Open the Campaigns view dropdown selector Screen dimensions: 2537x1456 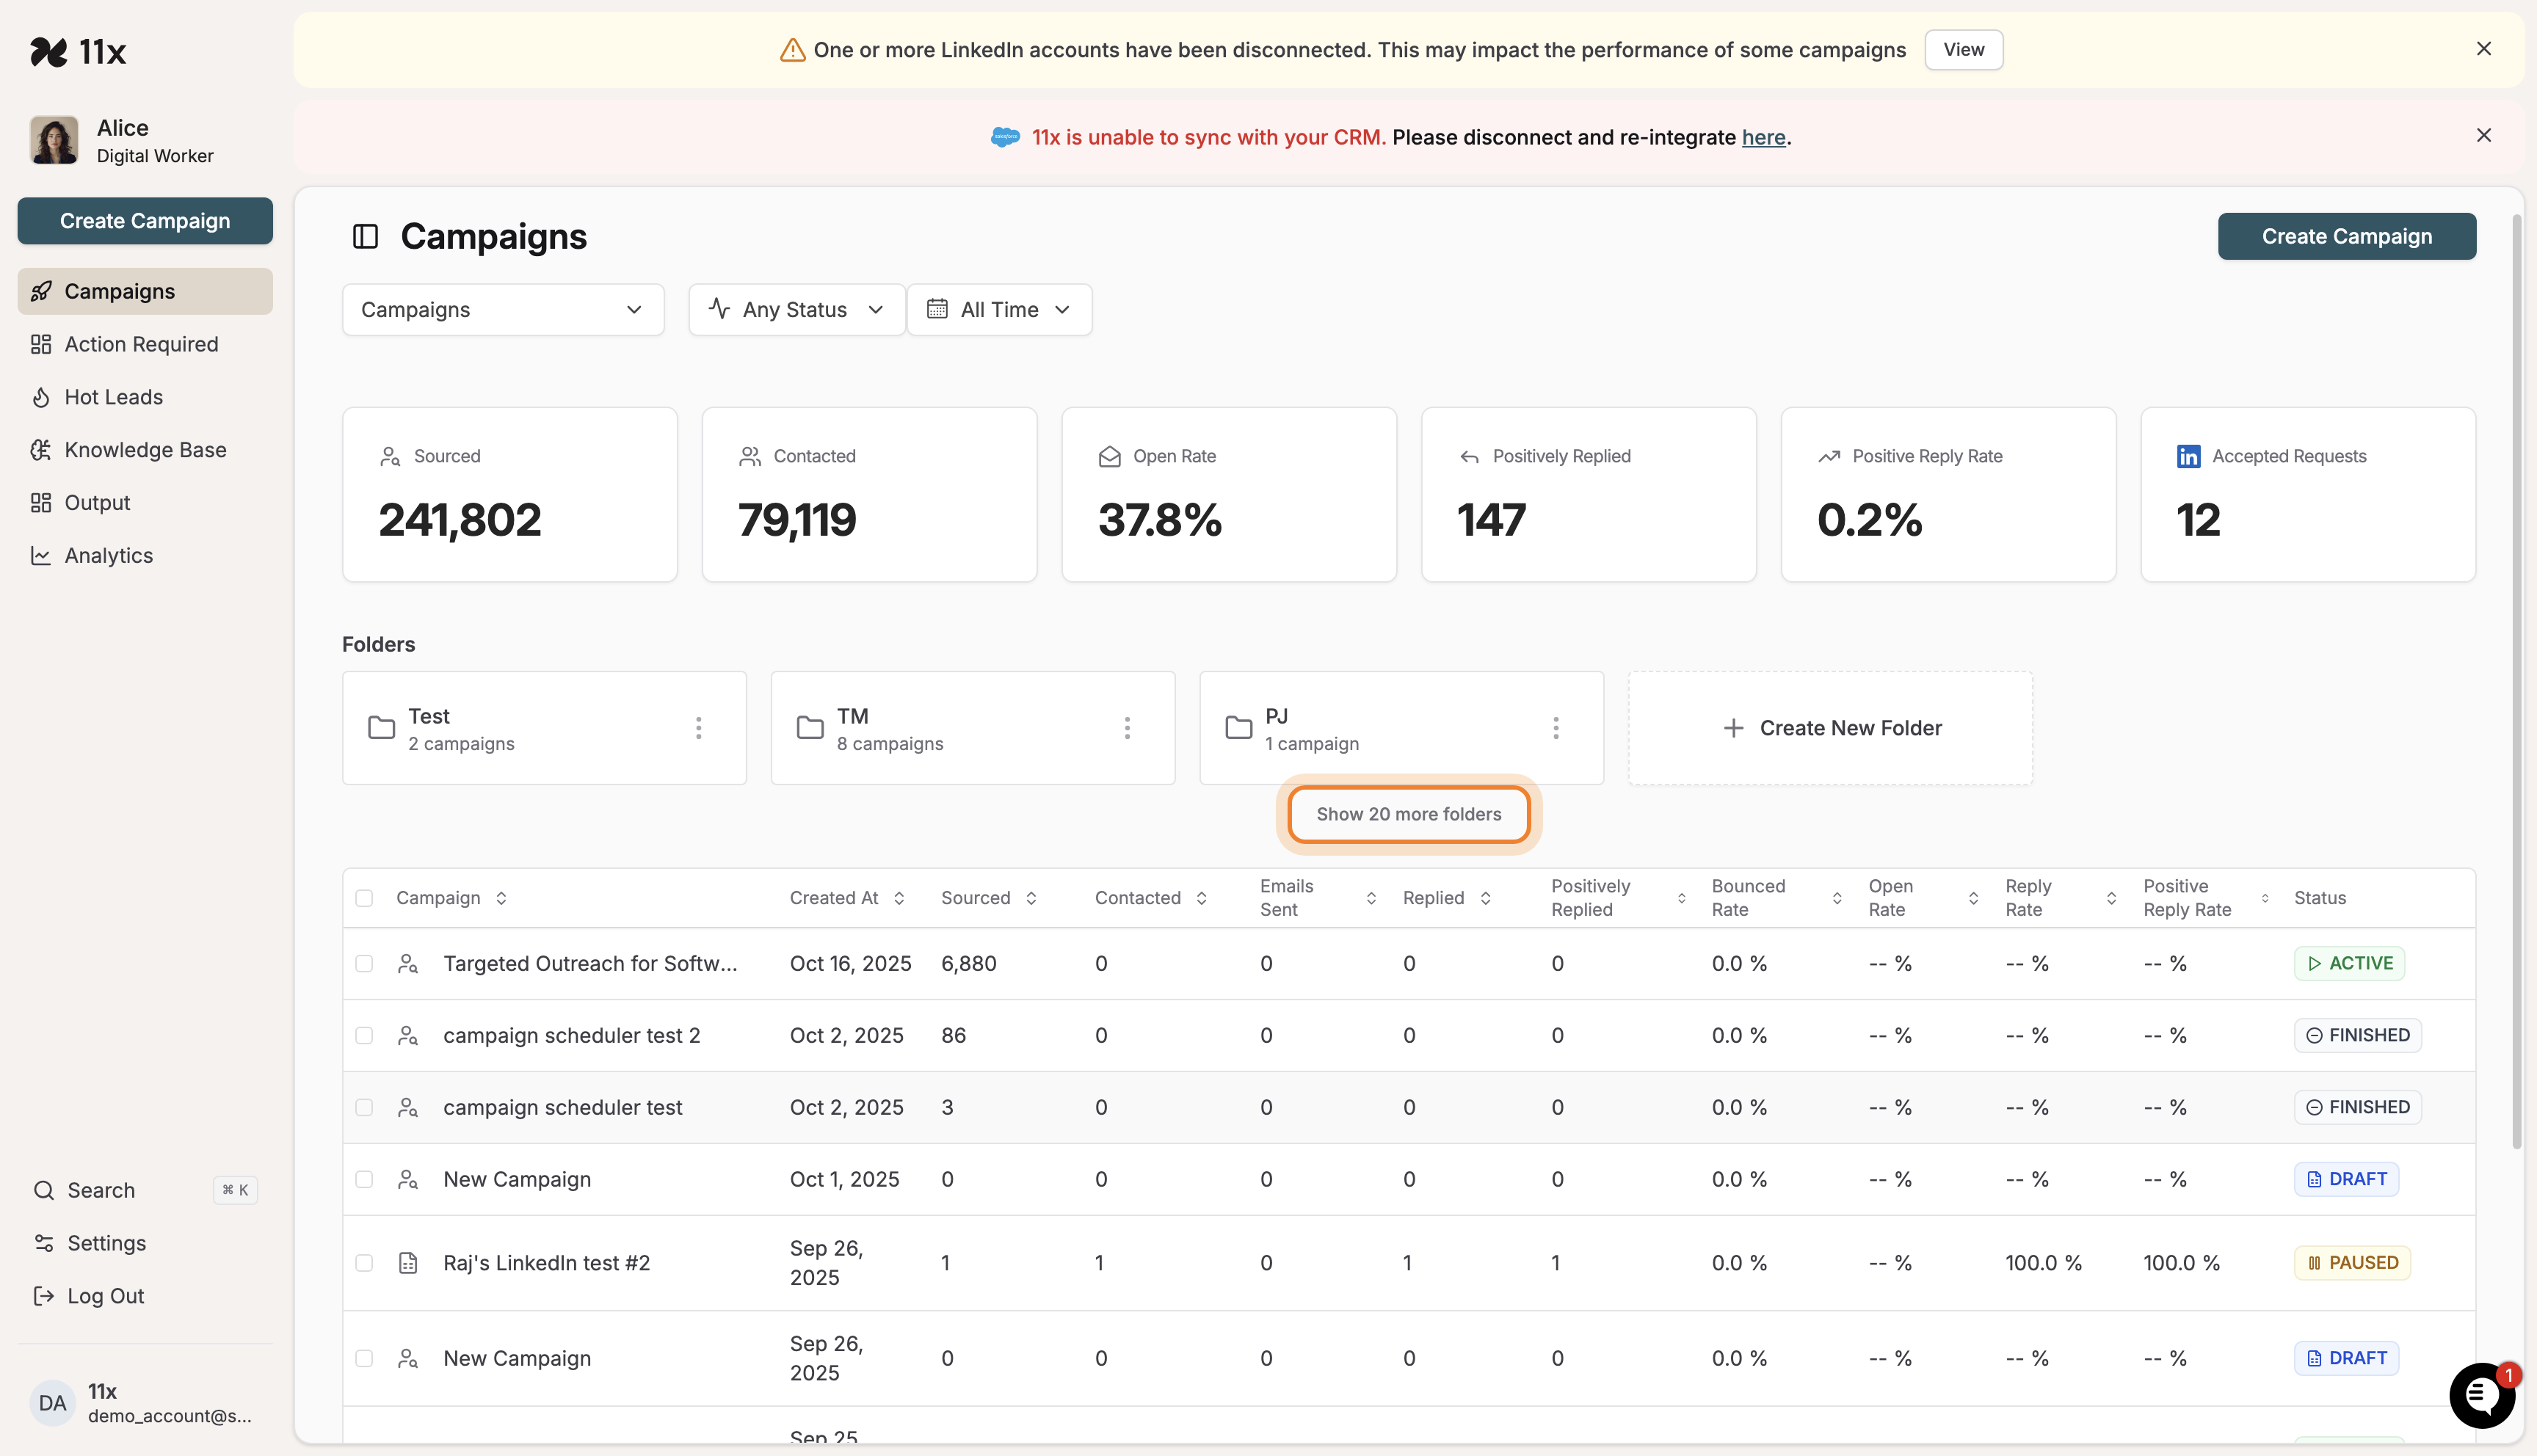coord(502,310)
